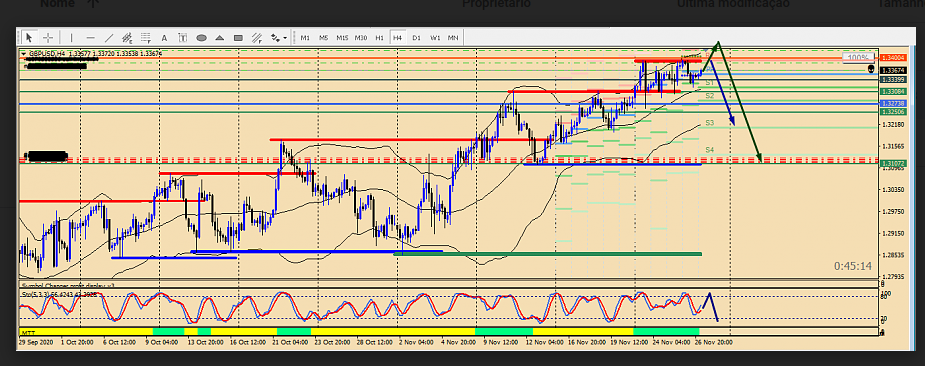The width and height of the screenshot is (925, 366).
Task: Click the 0:45:14 candle timer
Action: pyautogui.click(x=852, y=266)
